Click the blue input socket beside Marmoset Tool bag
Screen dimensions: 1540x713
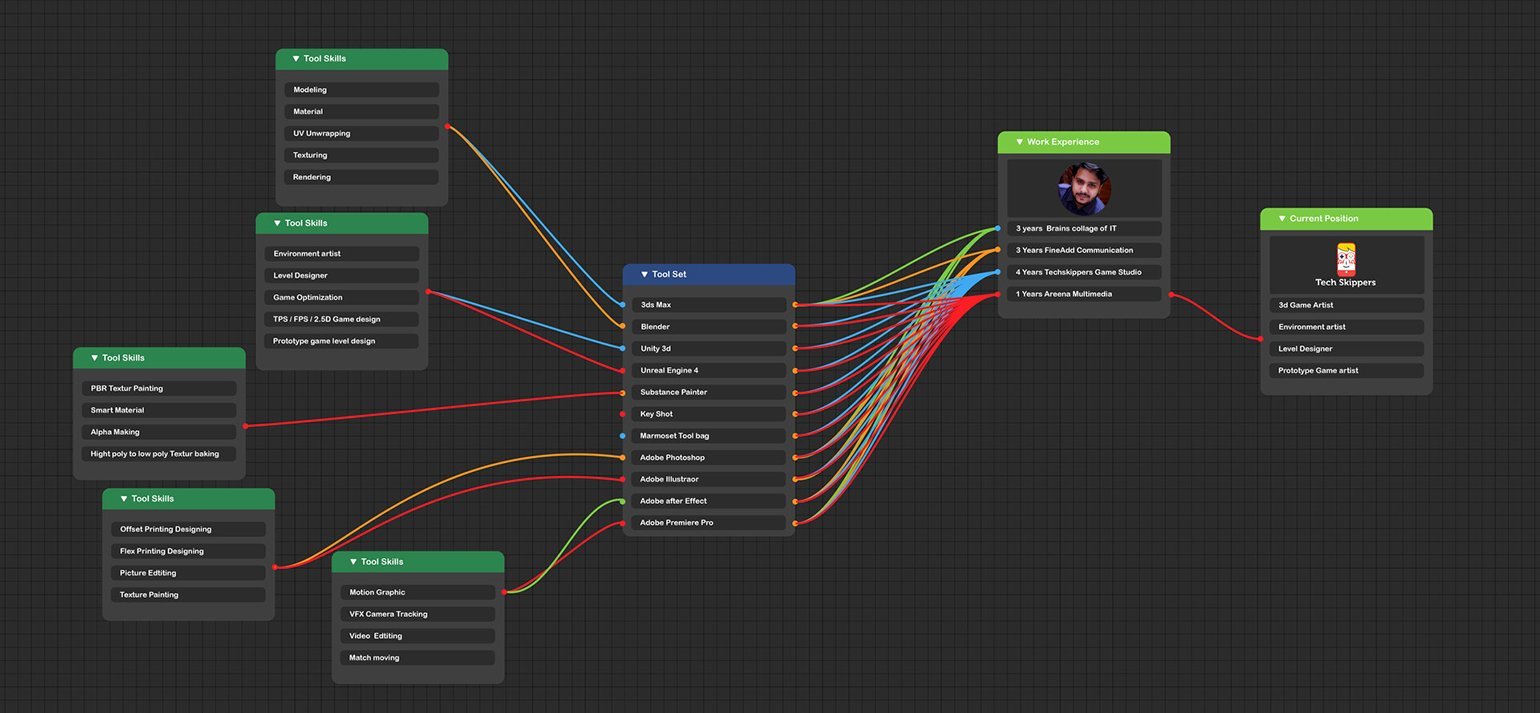(x=622, y=436)
